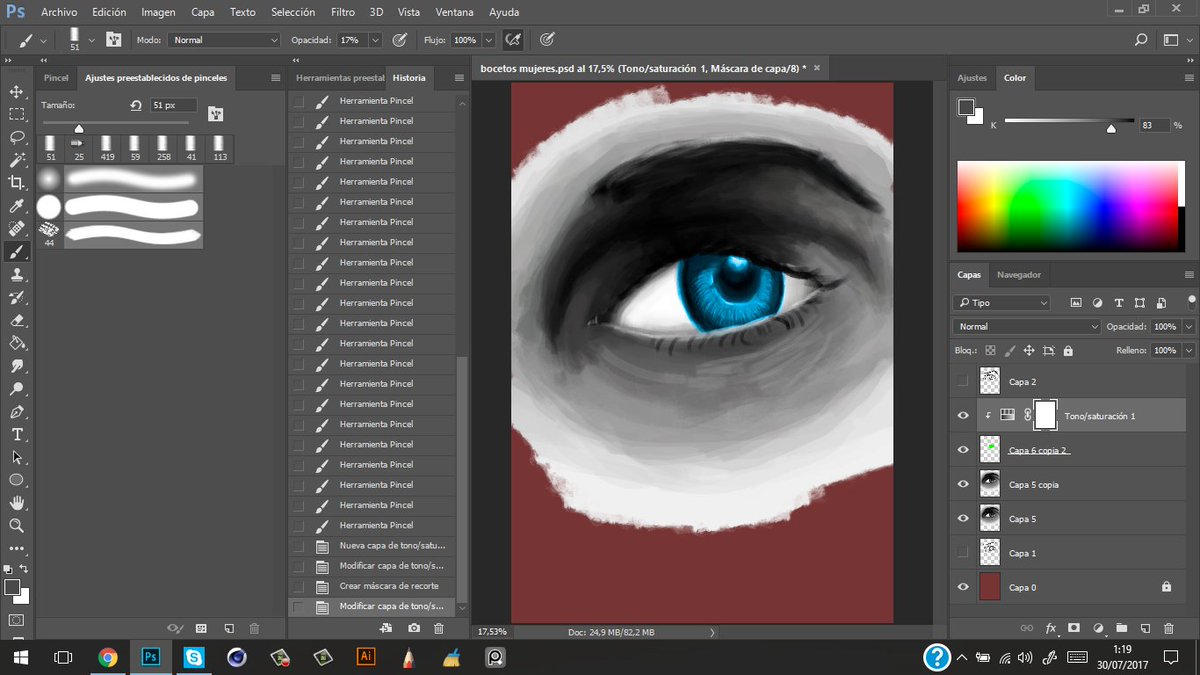Open the Archivo menu
1200x675 pixels.
[59, 12]
